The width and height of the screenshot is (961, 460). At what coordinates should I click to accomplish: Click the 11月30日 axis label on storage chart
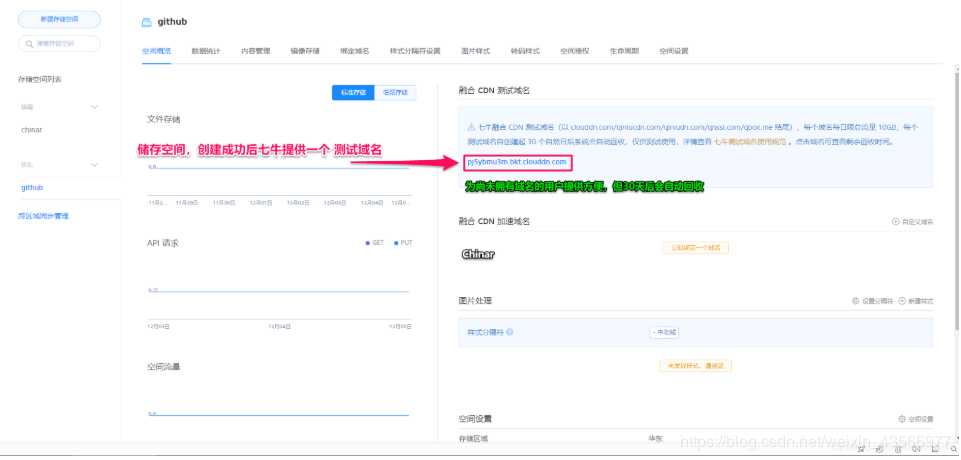[224, 202]
